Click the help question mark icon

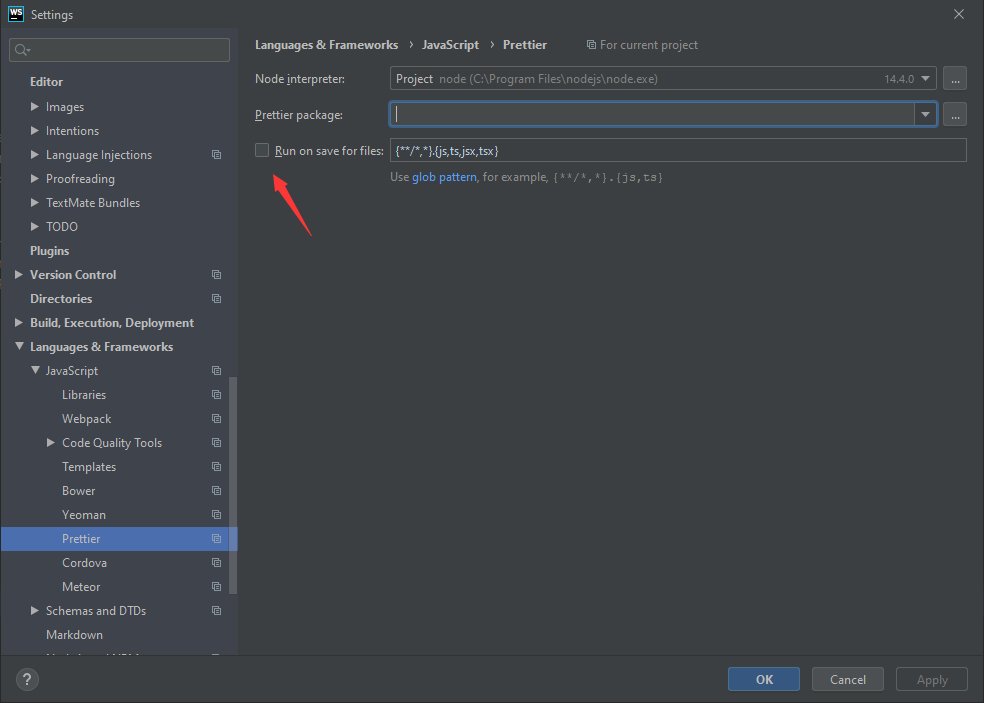(27, 680)
